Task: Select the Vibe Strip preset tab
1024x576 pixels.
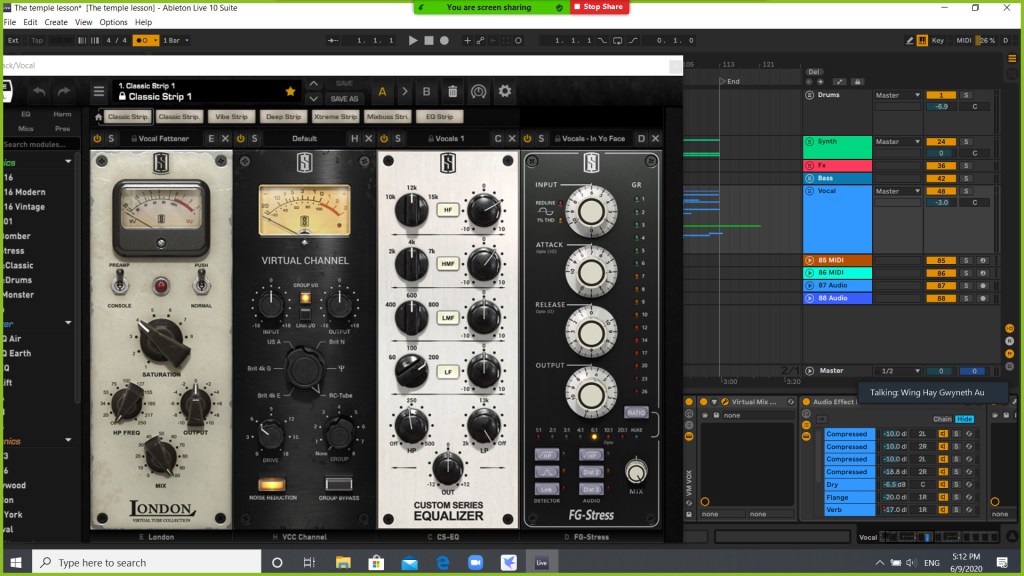Action: [x=231, y=117]
